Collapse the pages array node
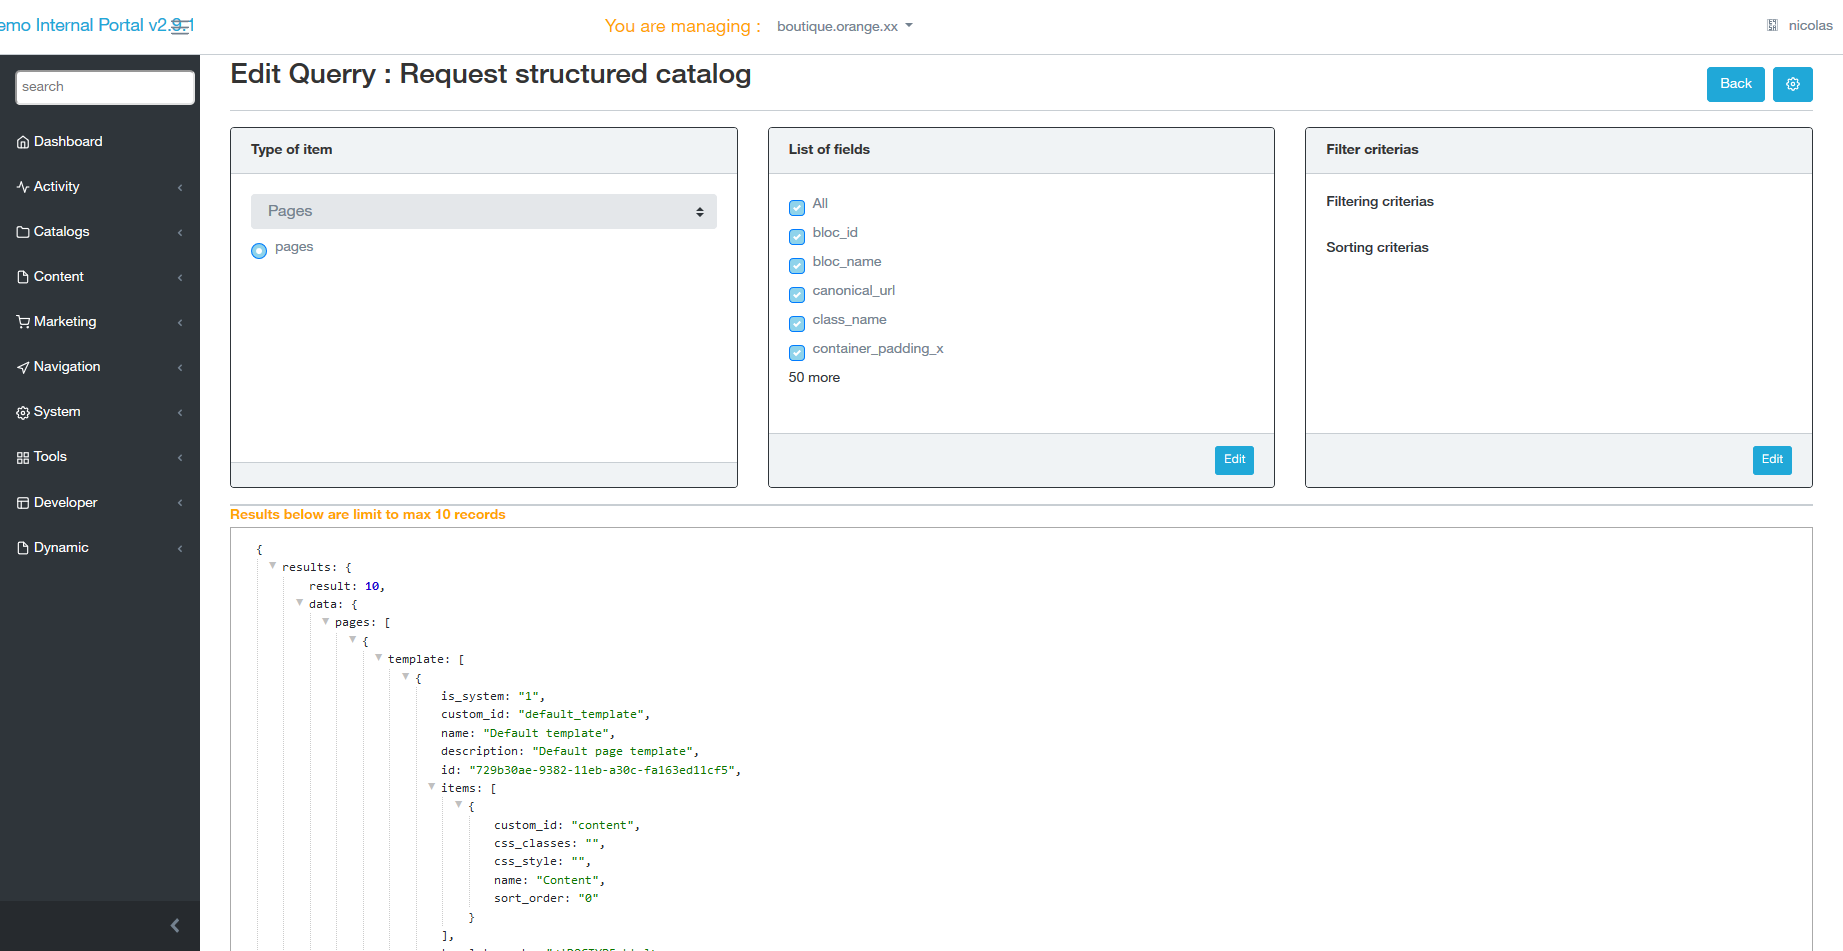Screen dimensions: 1843x951 click(325, 621)
